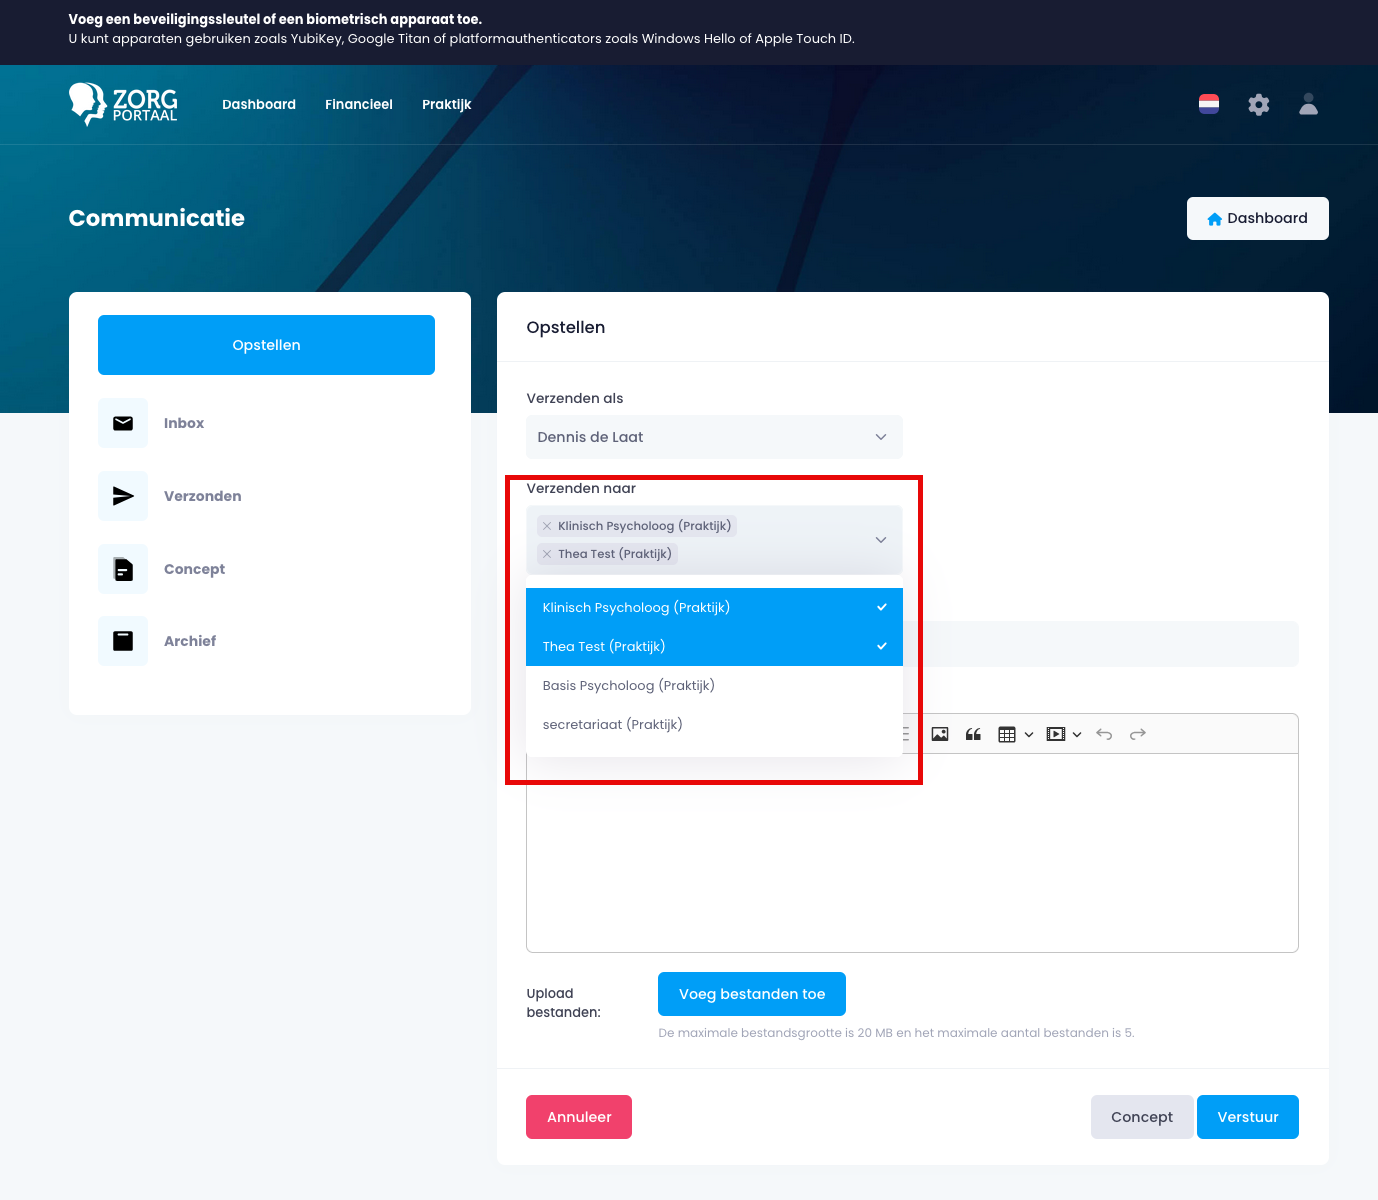Click the insert image icon in editor toolbar
This screenshot has width=1378, height=1200.
pos(940,734)
